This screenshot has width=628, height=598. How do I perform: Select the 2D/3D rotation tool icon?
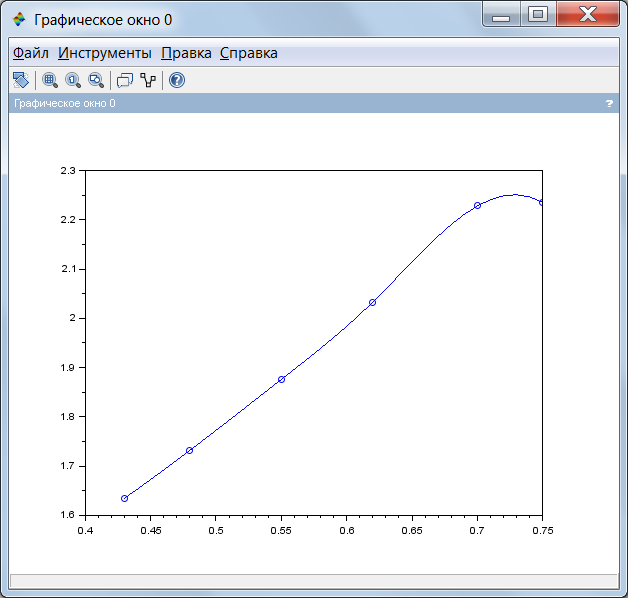click(21, 80)
